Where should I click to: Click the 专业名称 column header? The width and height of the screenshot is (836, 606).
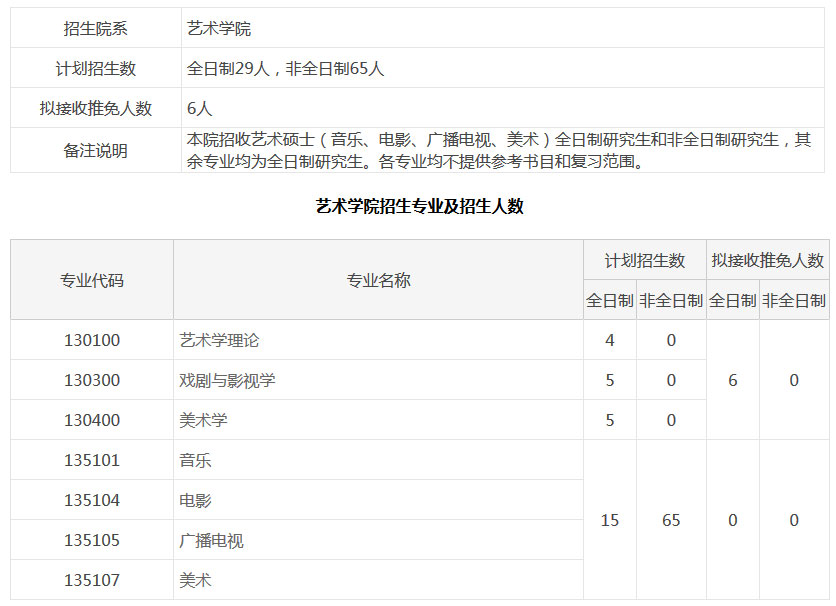[x=378, y=280]
